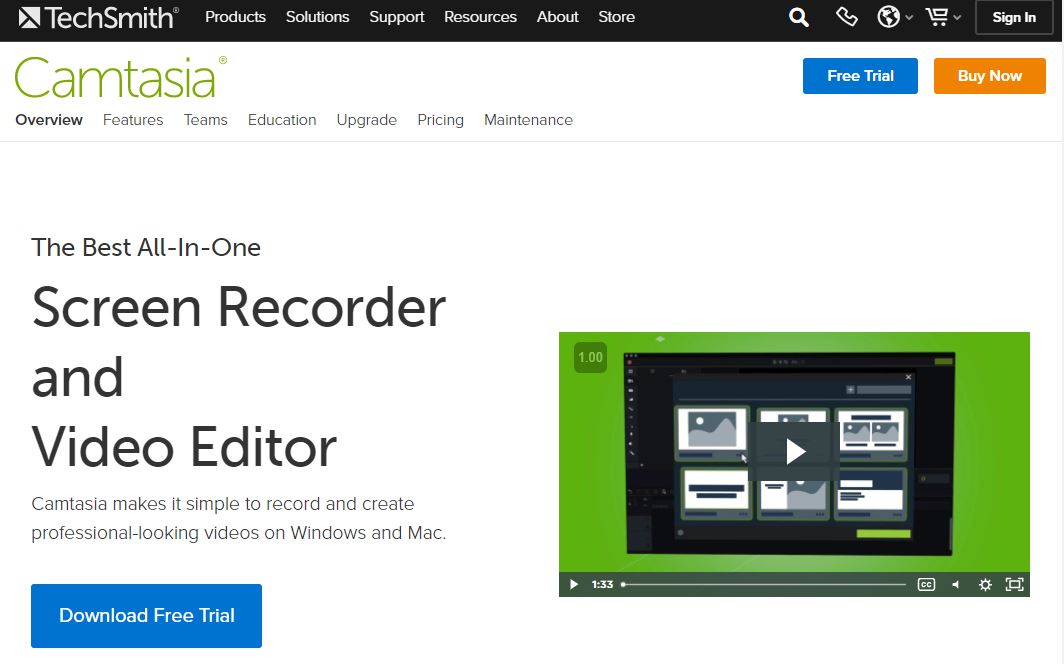Image resolution: width=1064 pixels, height=664 pixels.
Task: Click the Camtasia logo
Action: [x=121, y=77]
